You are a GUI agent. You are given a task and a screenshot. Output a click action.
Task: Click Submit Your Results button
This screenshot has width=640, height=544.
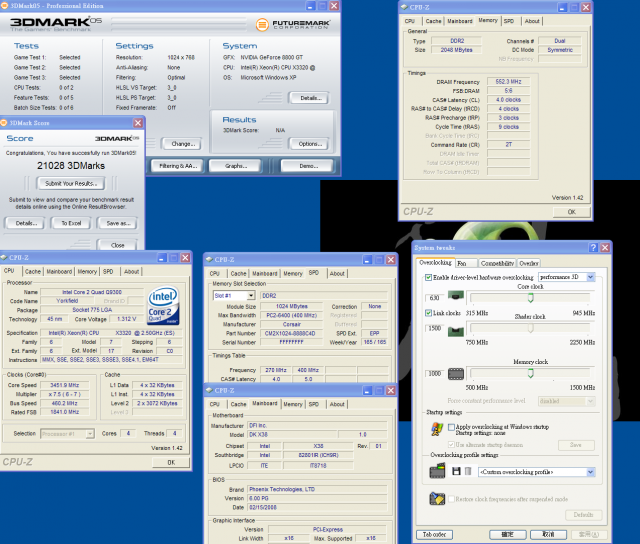71,184
